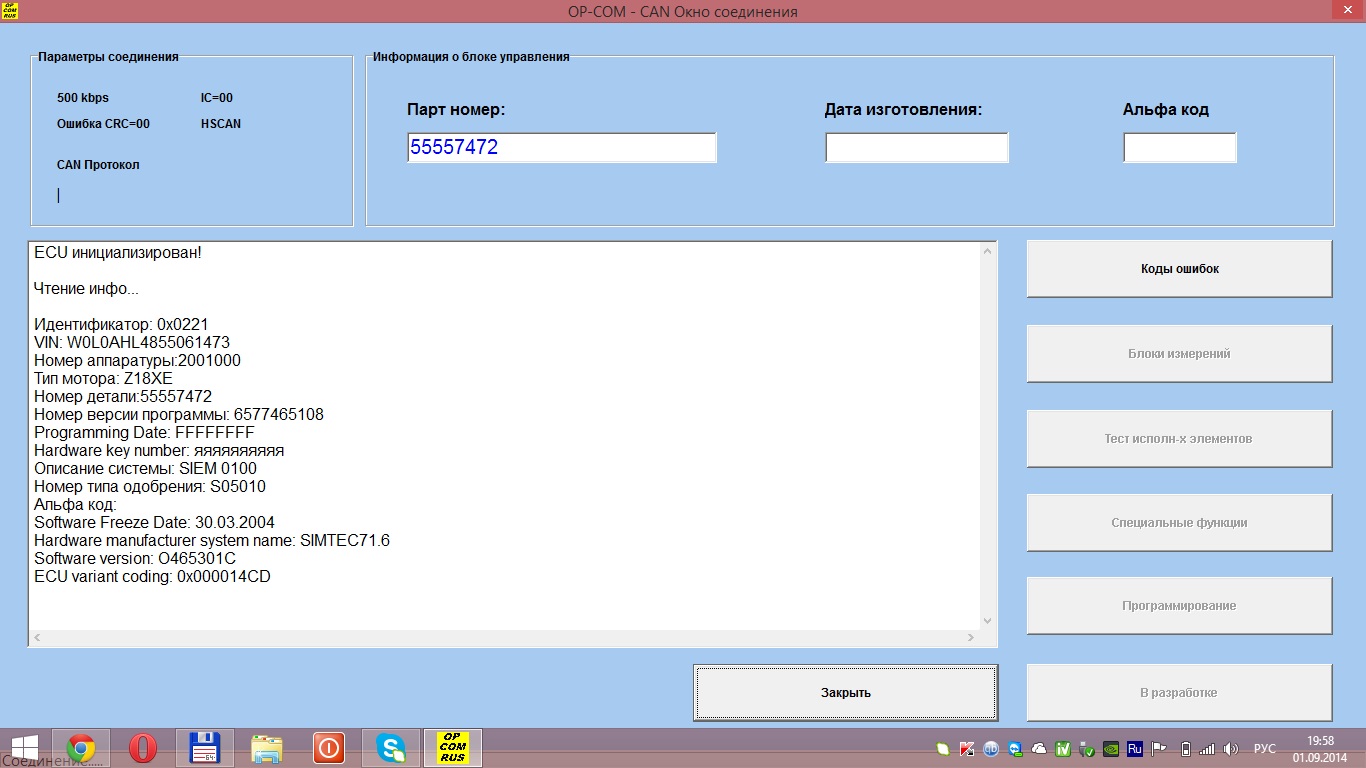Open Skype from the taskbar
The width and height of the screenshot is (1366, 768).
(391, 748)
